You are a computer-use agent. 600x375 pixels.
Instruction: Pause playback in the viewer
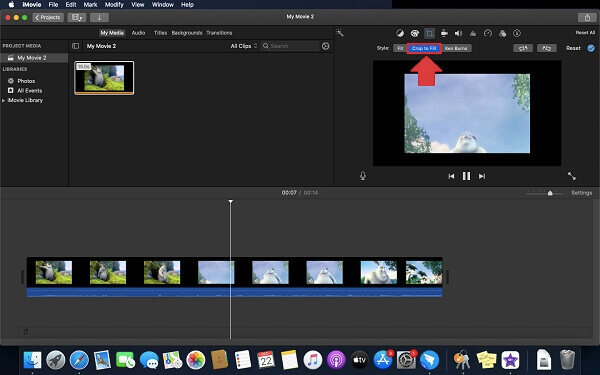pos(466,176)
